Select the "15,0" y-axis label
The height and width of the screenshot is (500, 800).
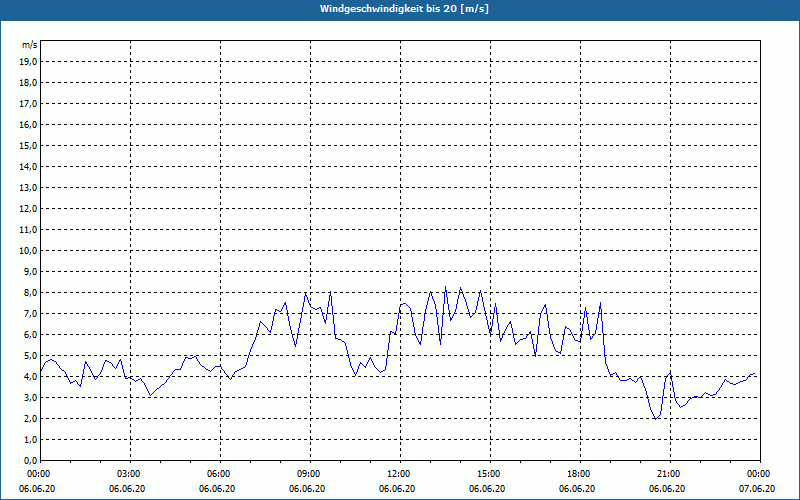[x=28, y=145]
